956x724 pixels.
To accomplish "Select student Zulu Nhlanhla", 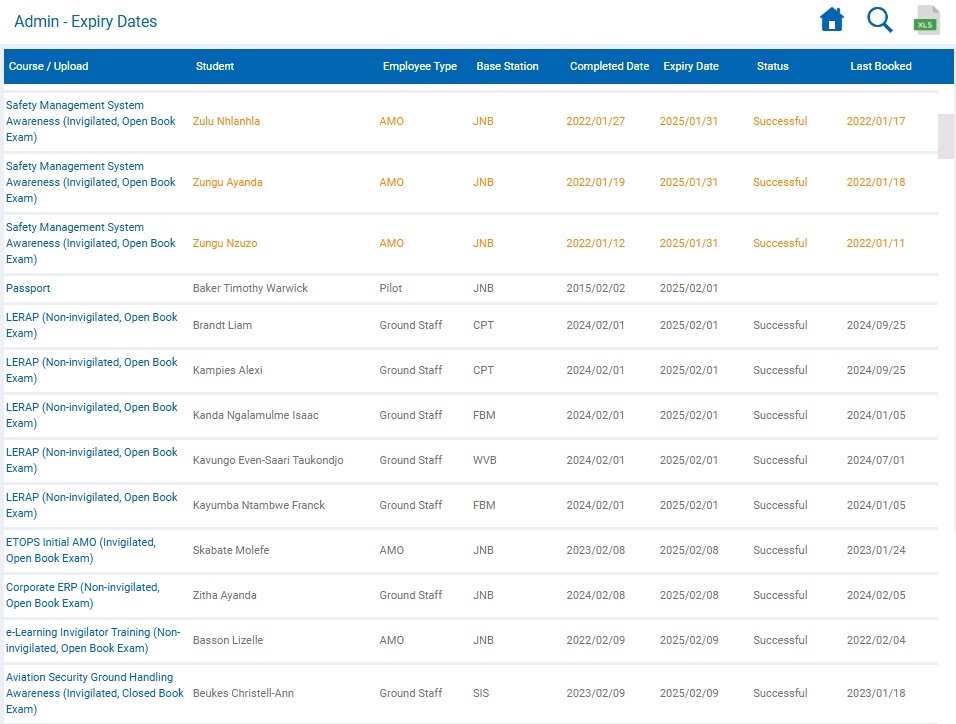I will point(226,121).
